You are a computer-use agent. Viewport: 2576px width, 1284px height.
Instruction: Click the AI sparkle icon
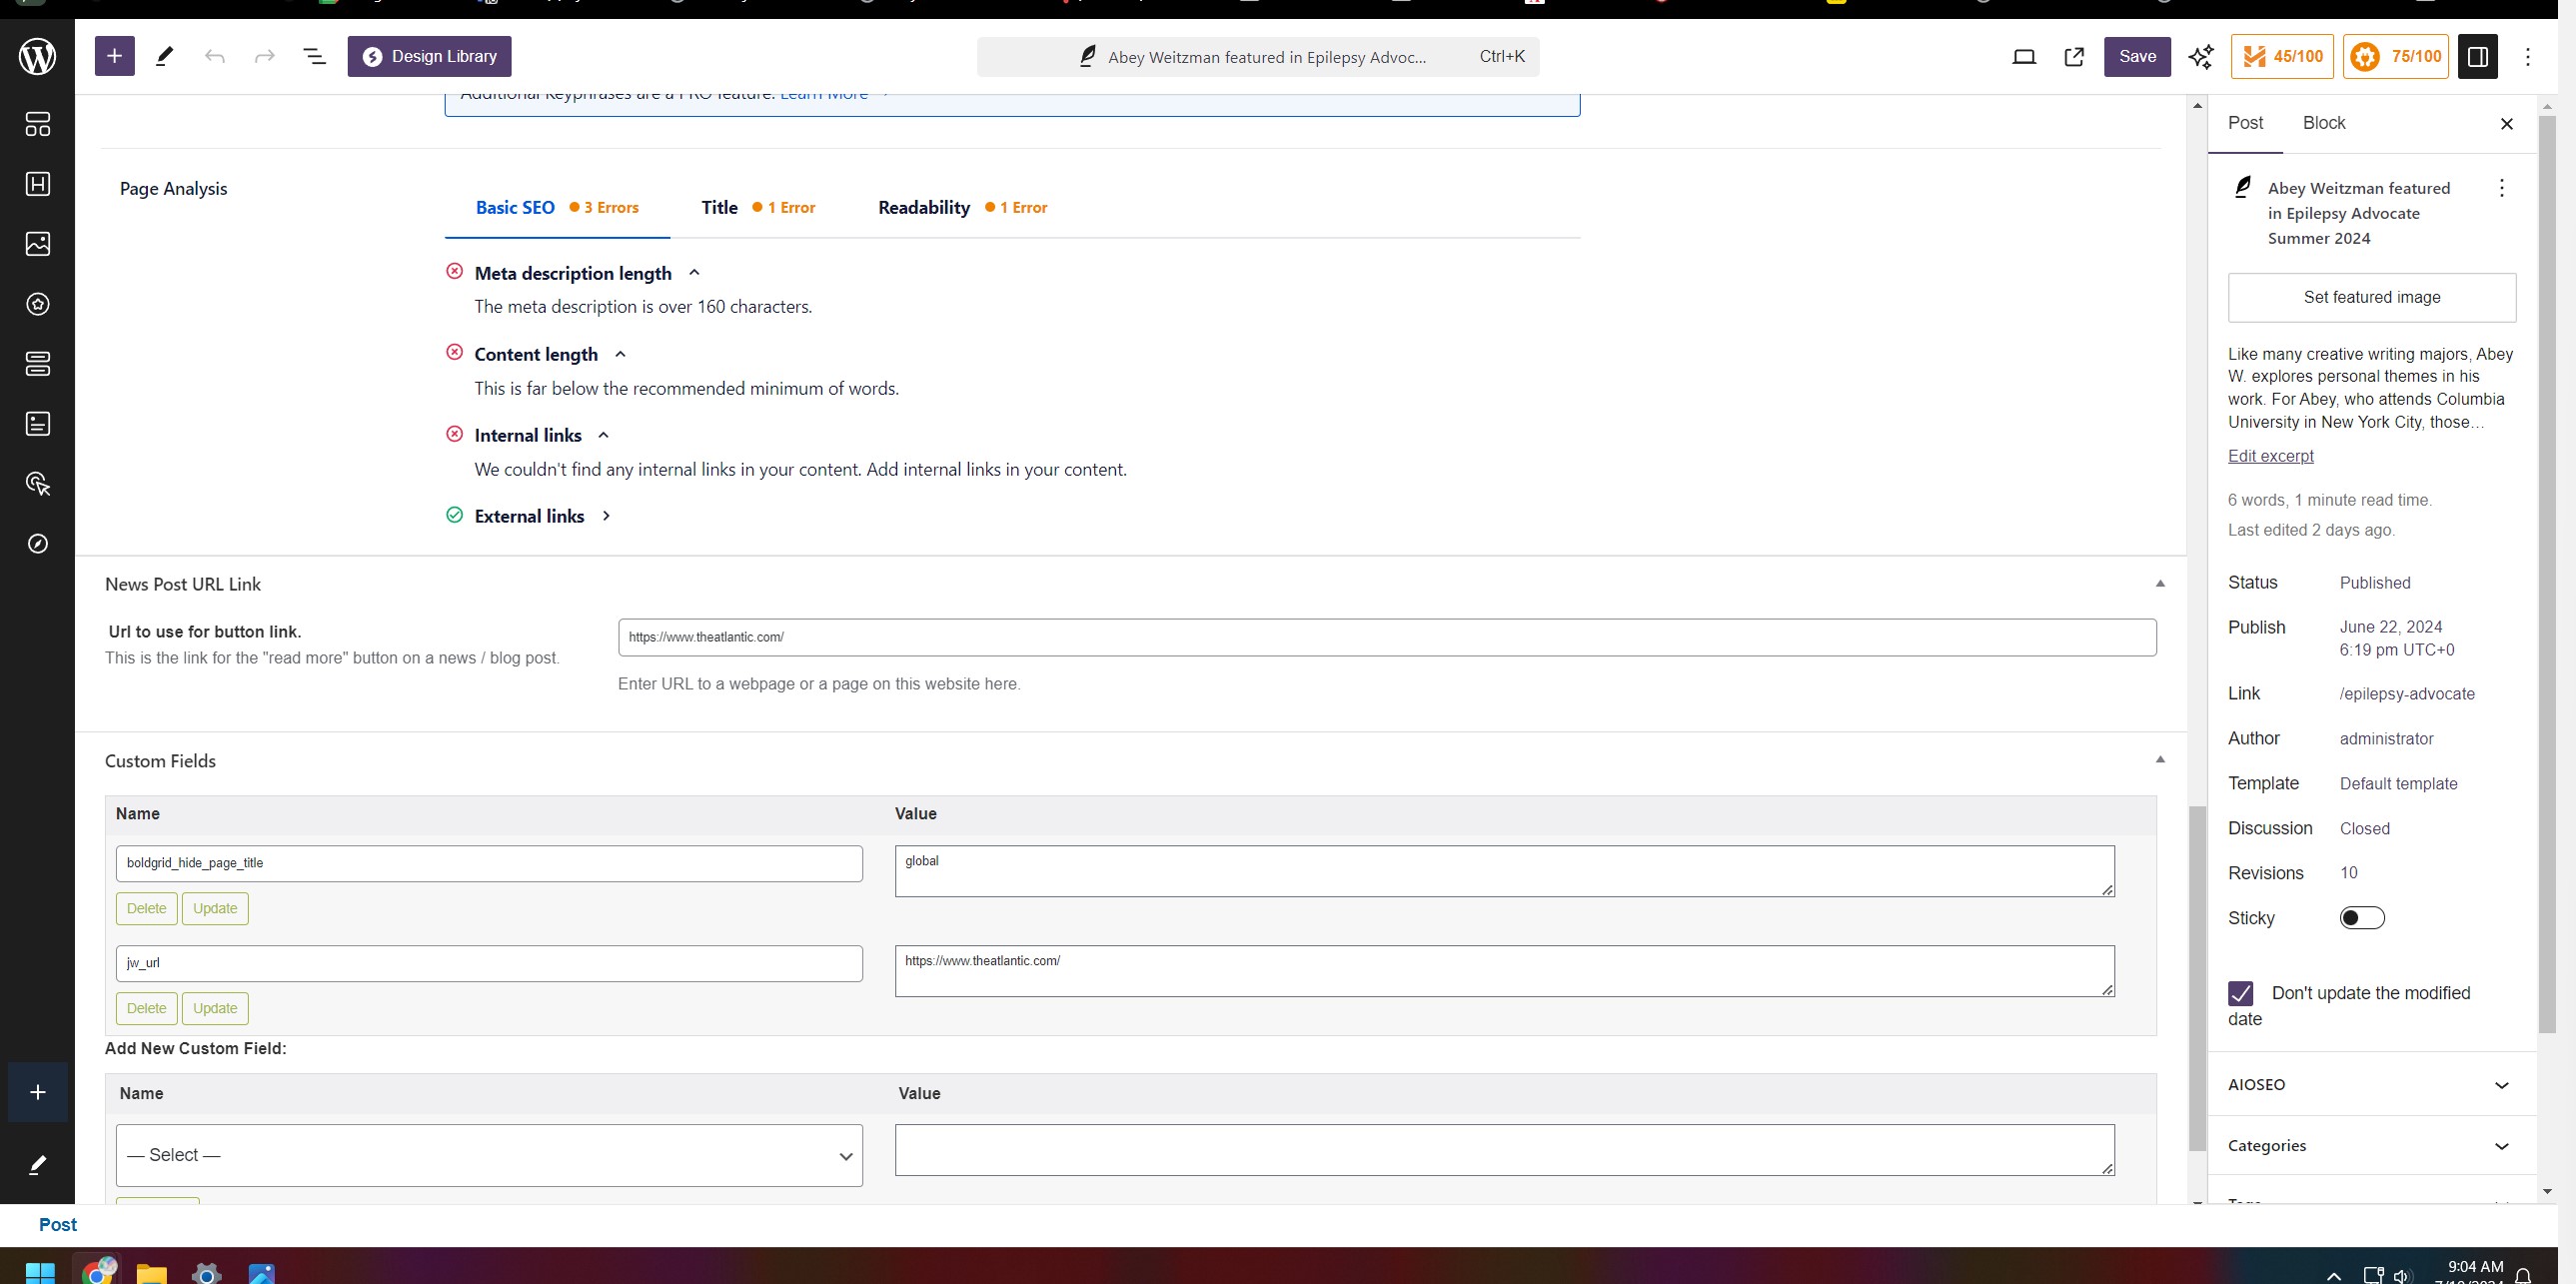click(x=2200, y=57)
